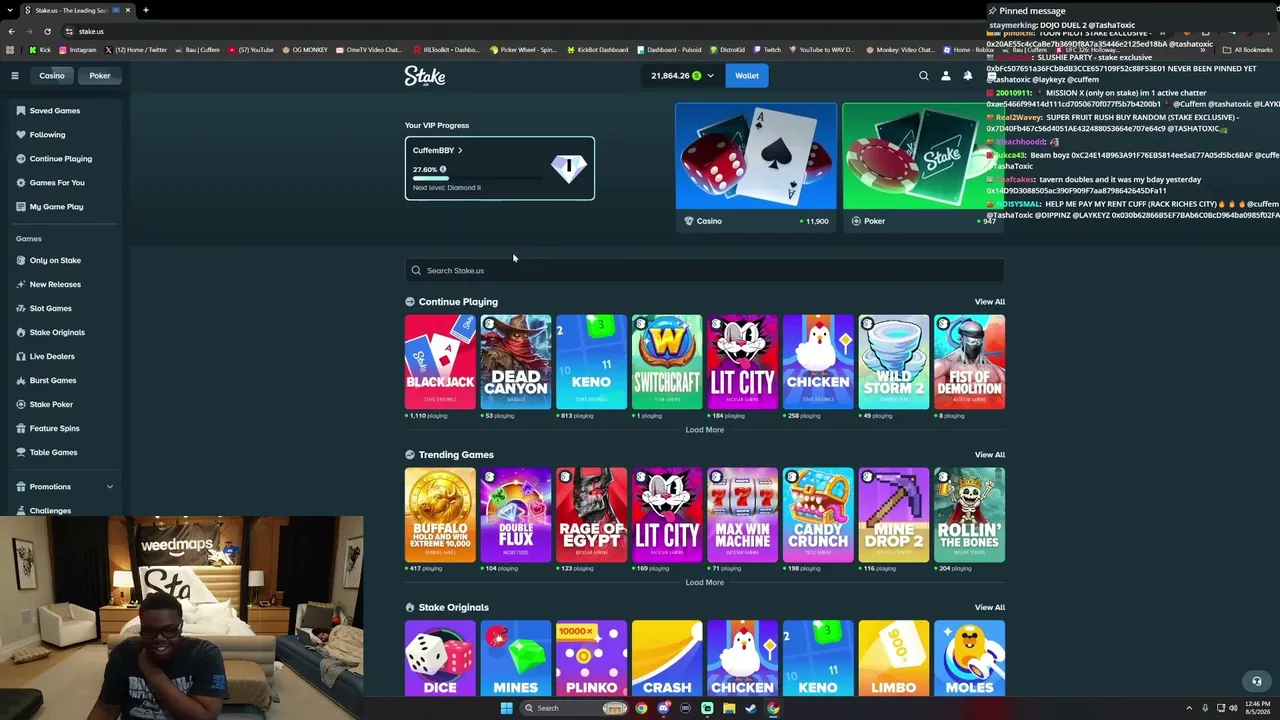
Task: Open the Double Flux game thumbnail
Action: (x=516, y=515)
